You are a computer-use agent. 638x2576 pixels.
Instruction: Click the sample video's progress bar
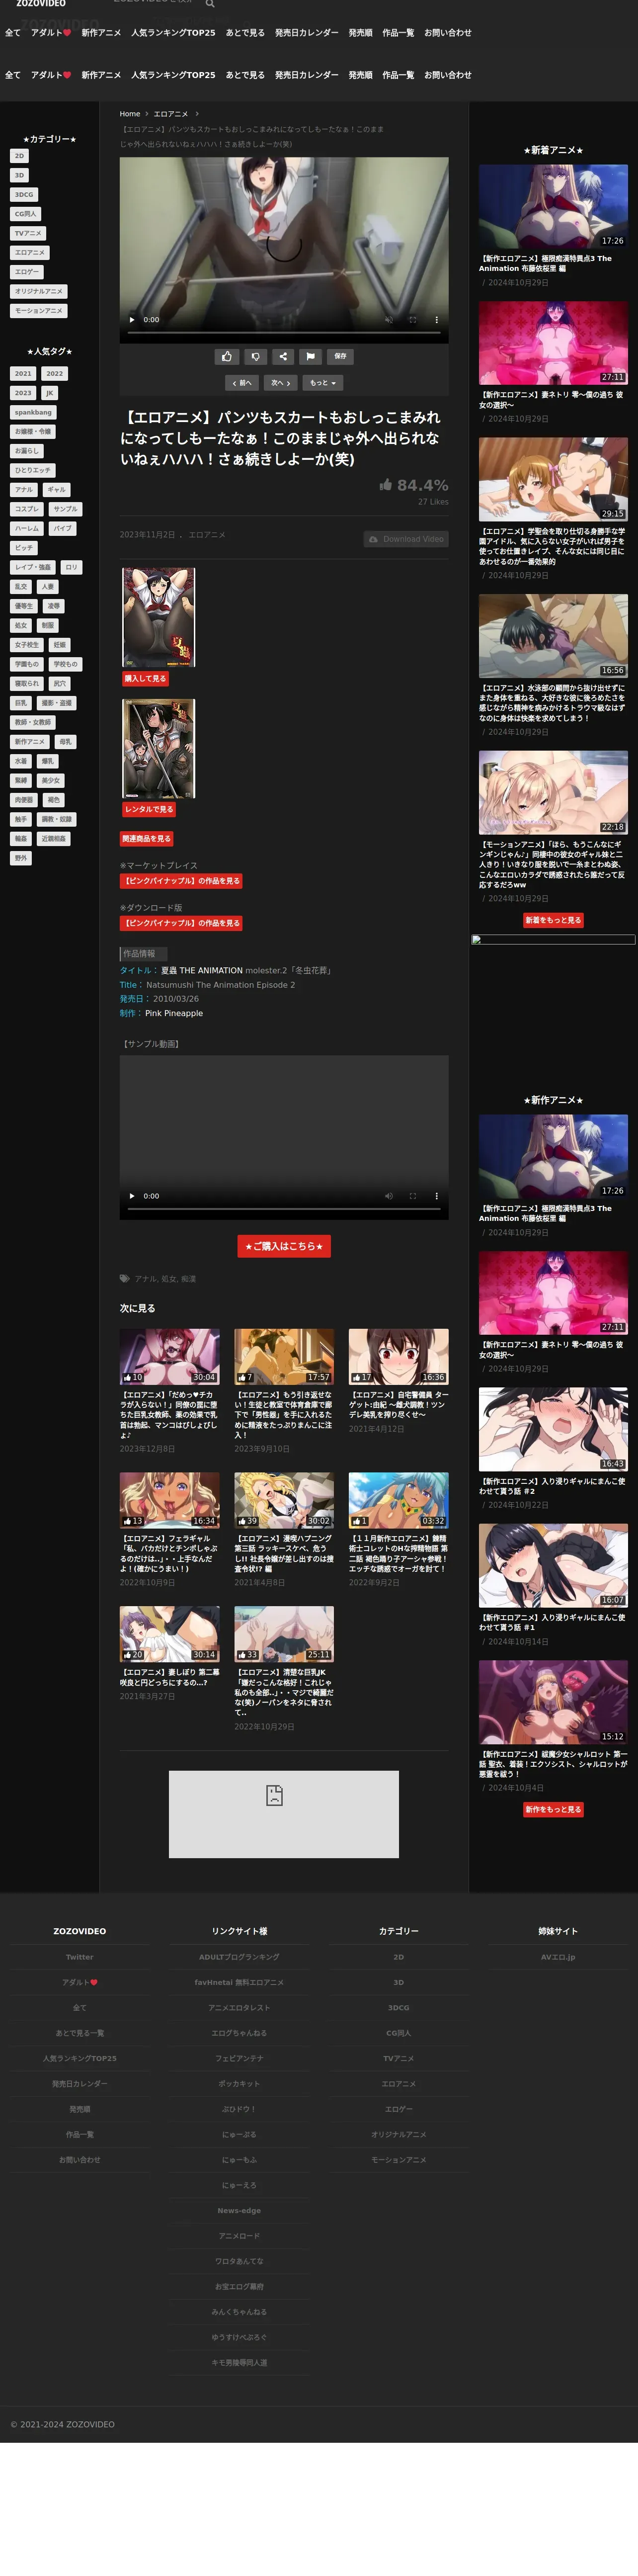point(284,1209)
